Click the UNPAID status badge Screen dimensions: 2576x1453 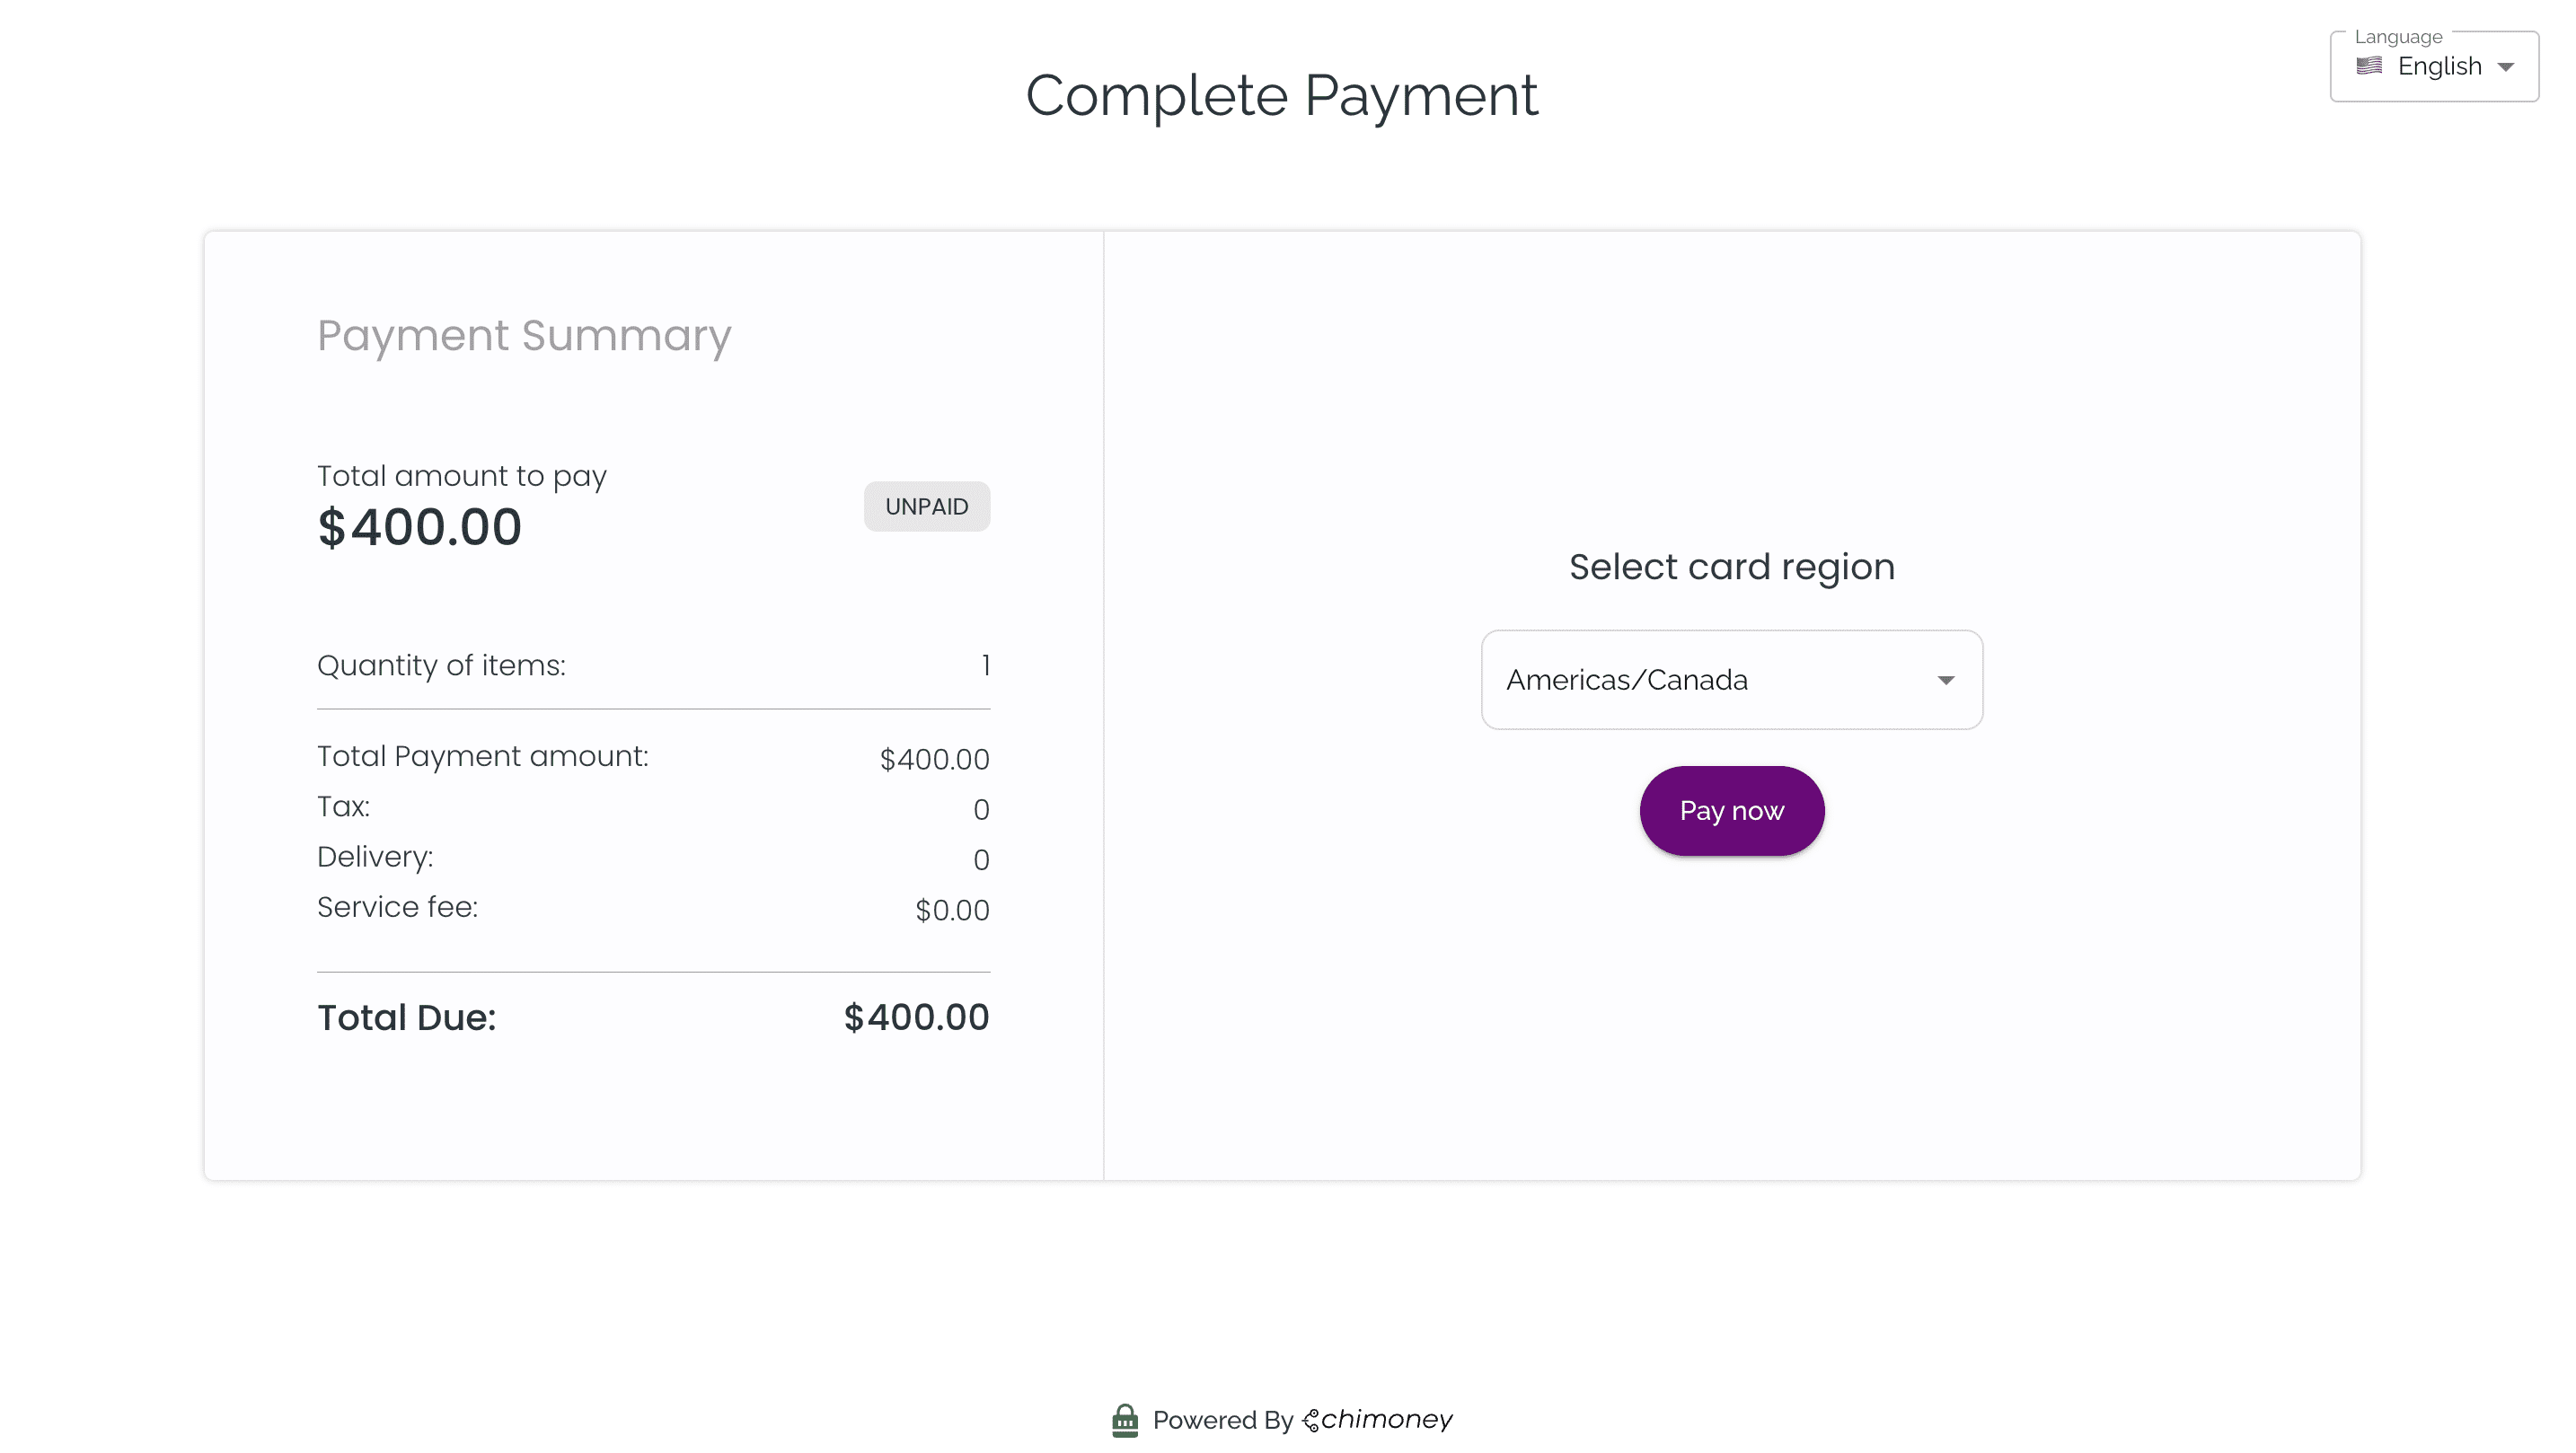(926, 507)
